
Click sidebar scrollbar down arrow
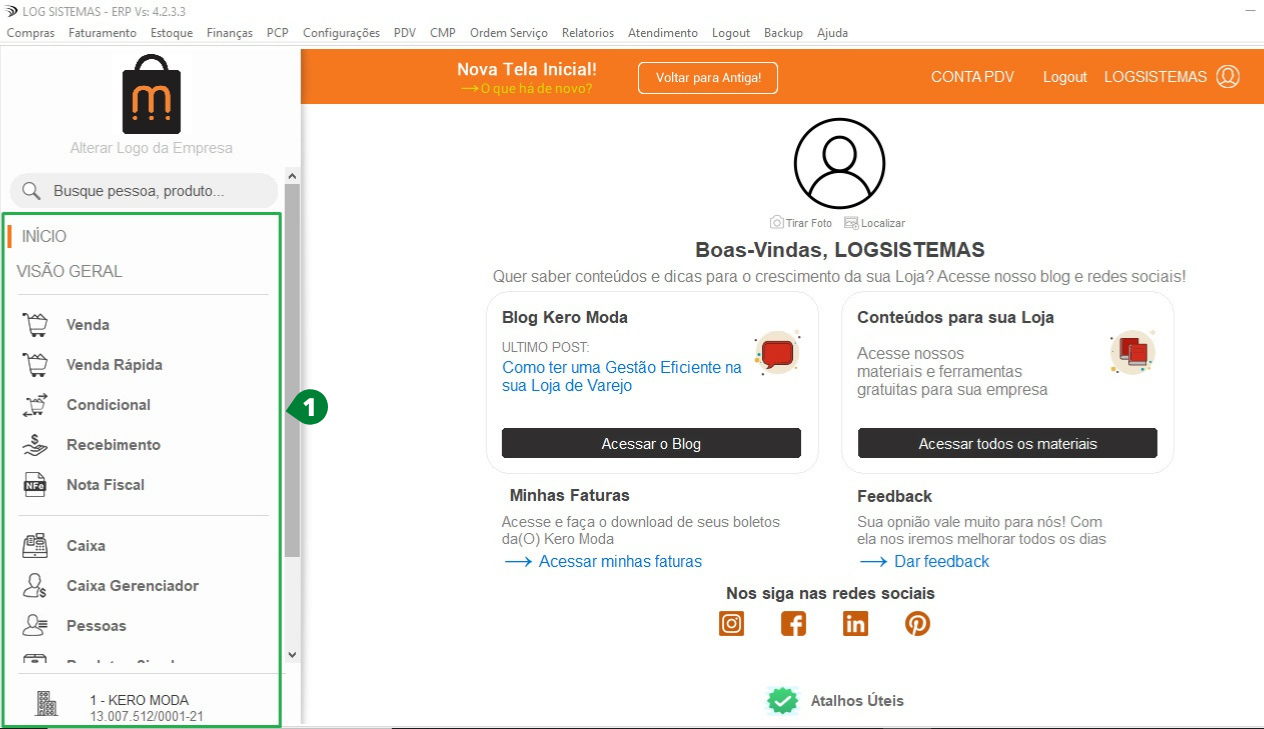[292, 655]
